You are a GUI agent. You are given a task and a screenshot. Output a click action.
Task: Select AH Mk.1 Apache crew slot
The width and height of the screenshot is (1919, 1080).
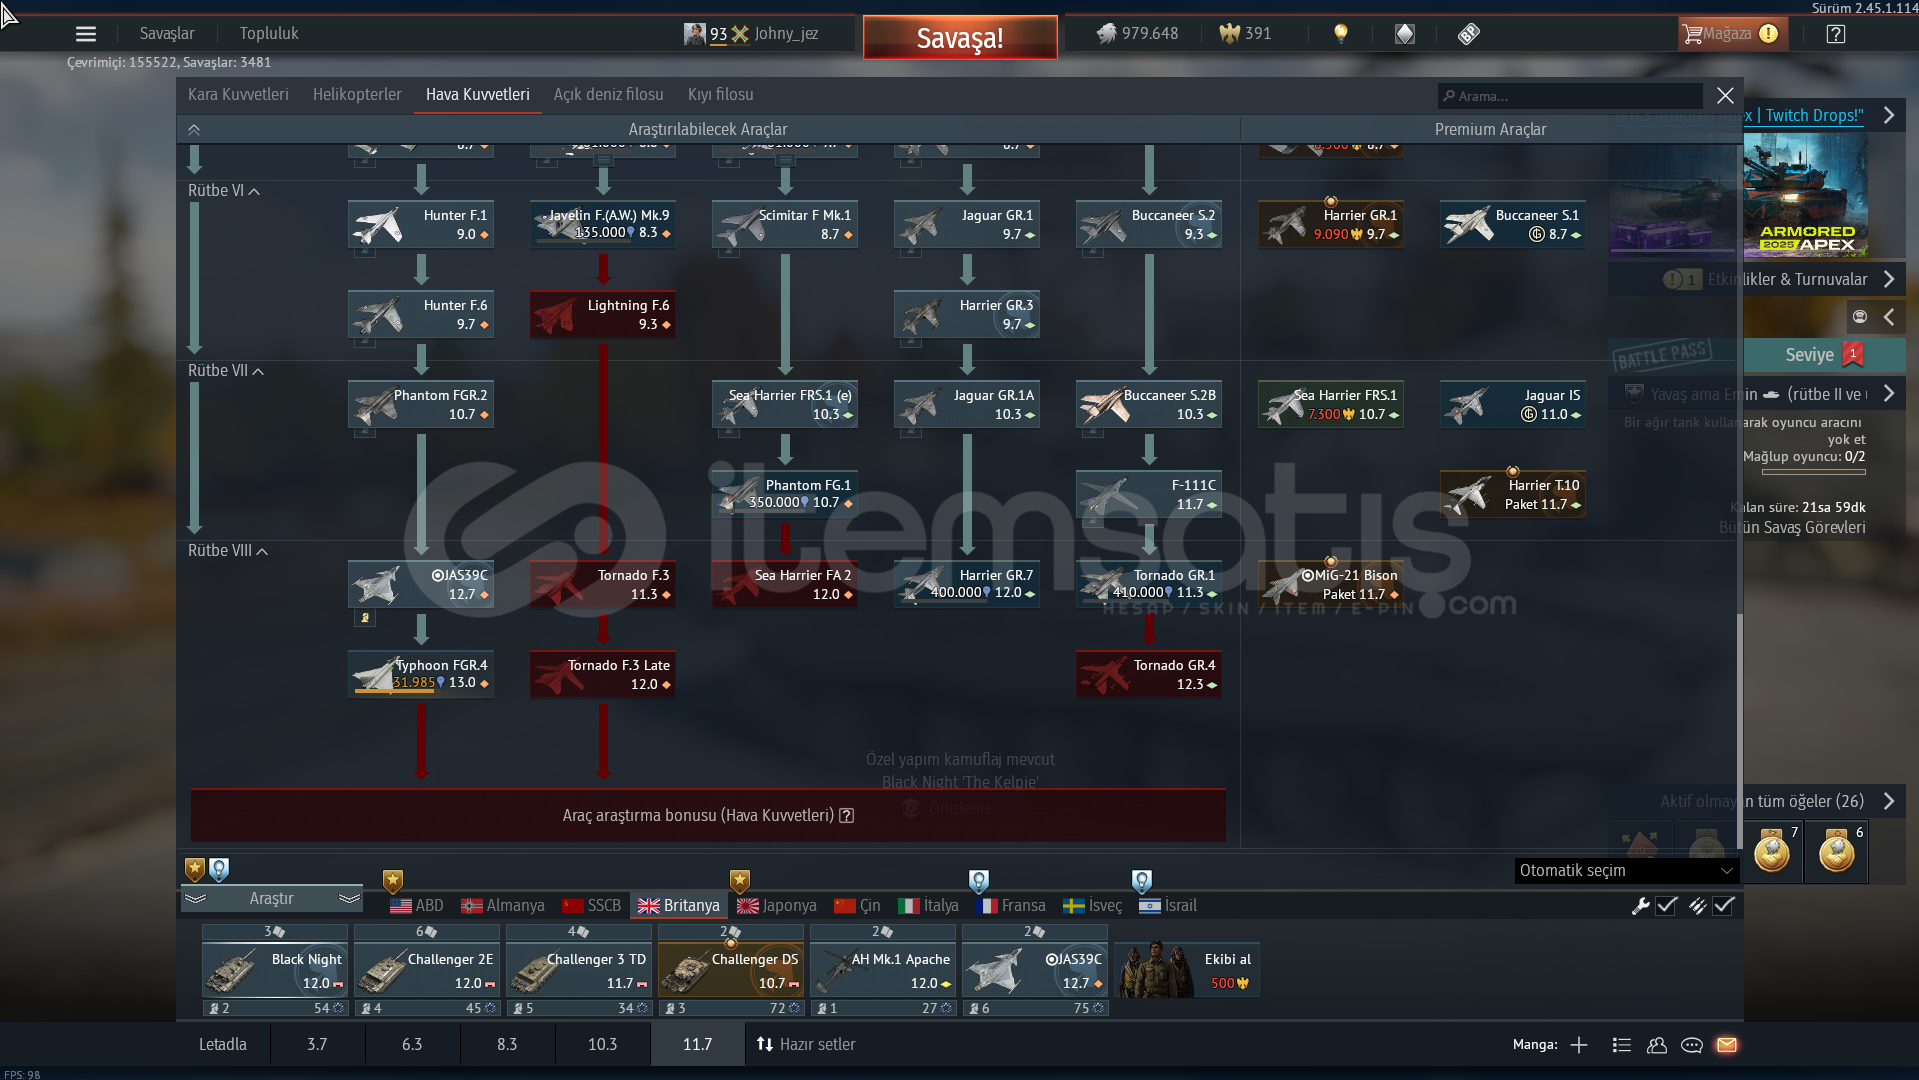tap(883, 970)
